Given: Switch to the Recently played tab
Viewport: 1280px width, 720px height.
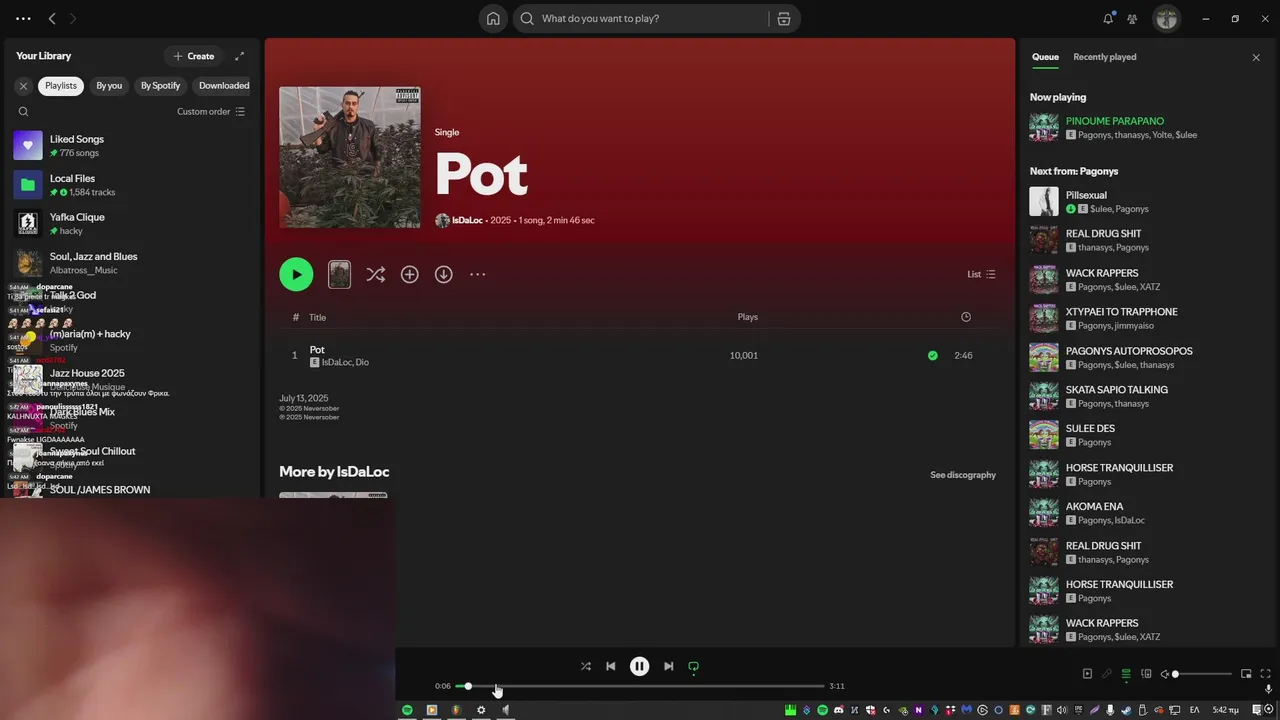Looking at the screenshot, I should click(x=1104, y=57).
